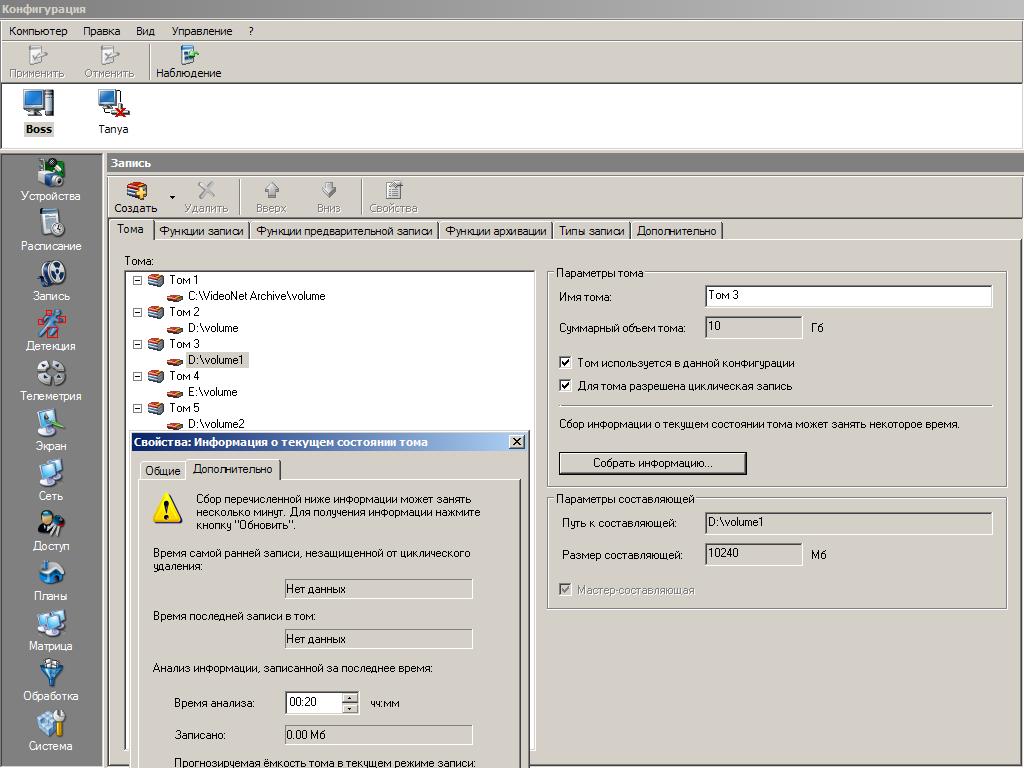Open the Устройства section
Viewport: 1024px width, 768px height.
(x=50, y=180)
